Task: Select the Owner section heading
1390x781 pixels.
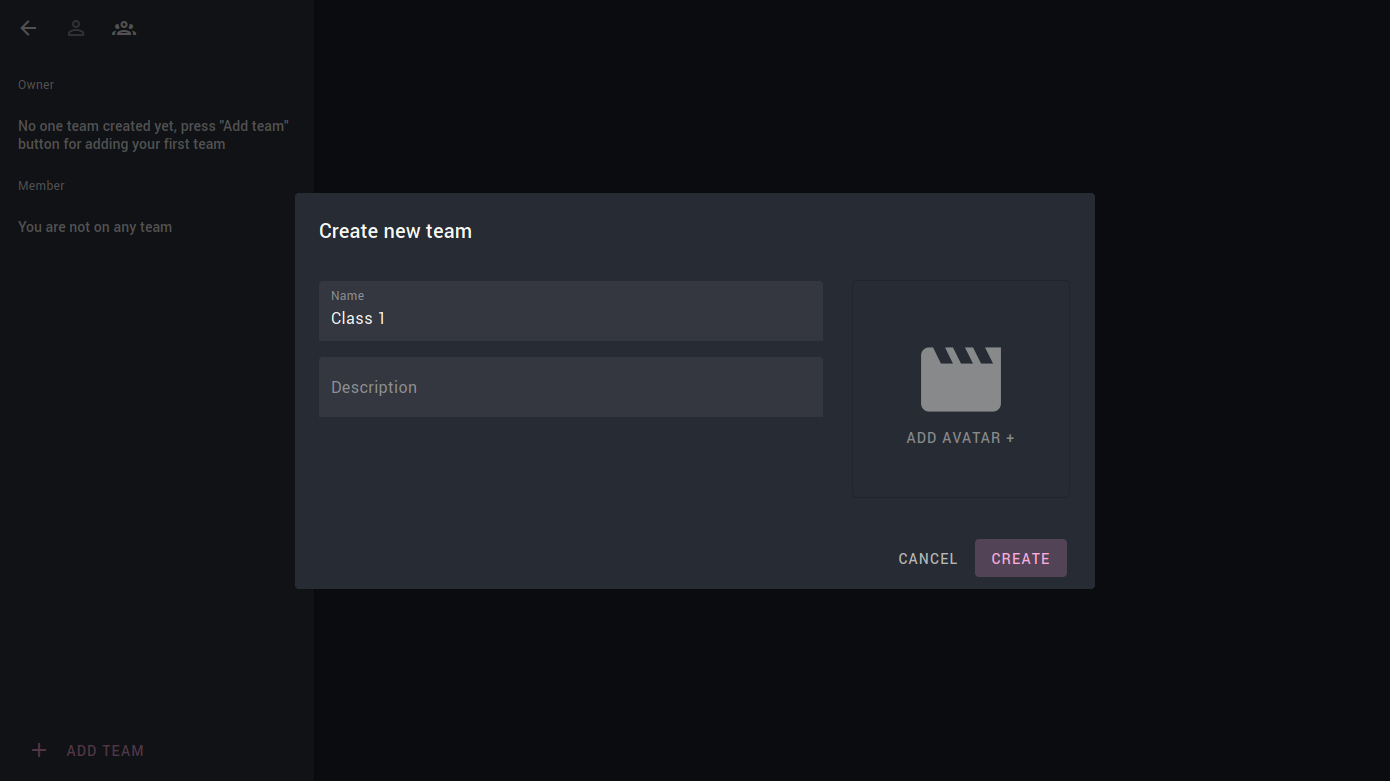Action: [x=36, y=85]
